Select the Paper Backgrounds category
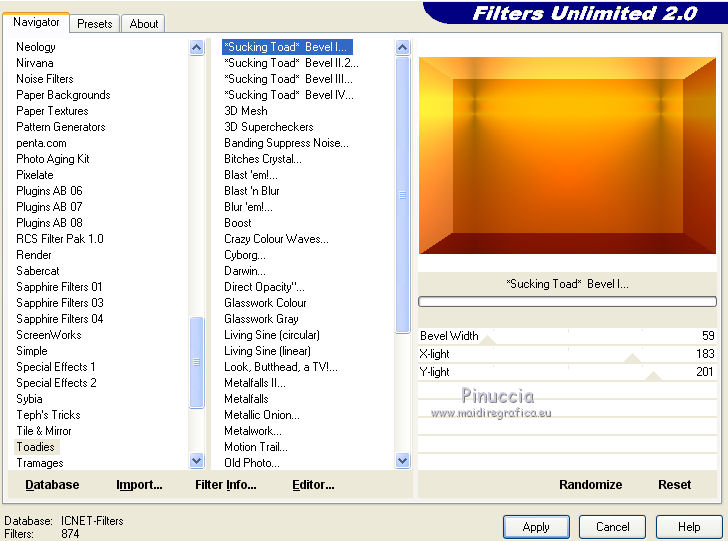The height and width of the screenshot is (541, 728). (63, 95)
